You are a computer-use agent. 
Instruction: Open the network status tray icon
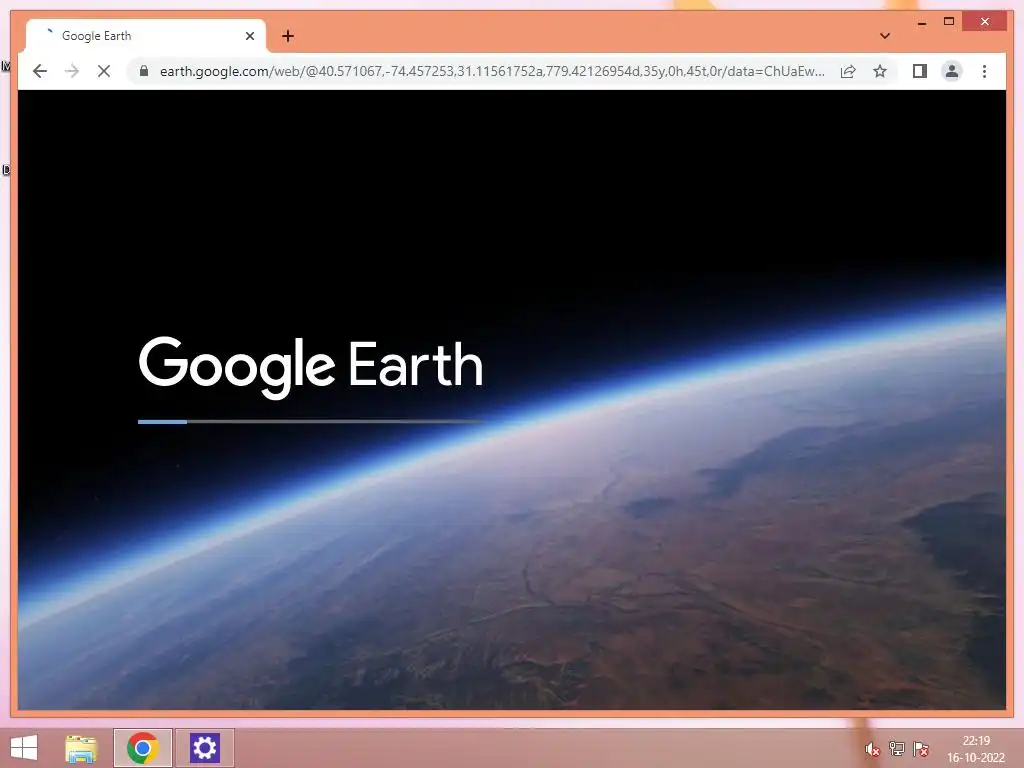click(897, 749)
